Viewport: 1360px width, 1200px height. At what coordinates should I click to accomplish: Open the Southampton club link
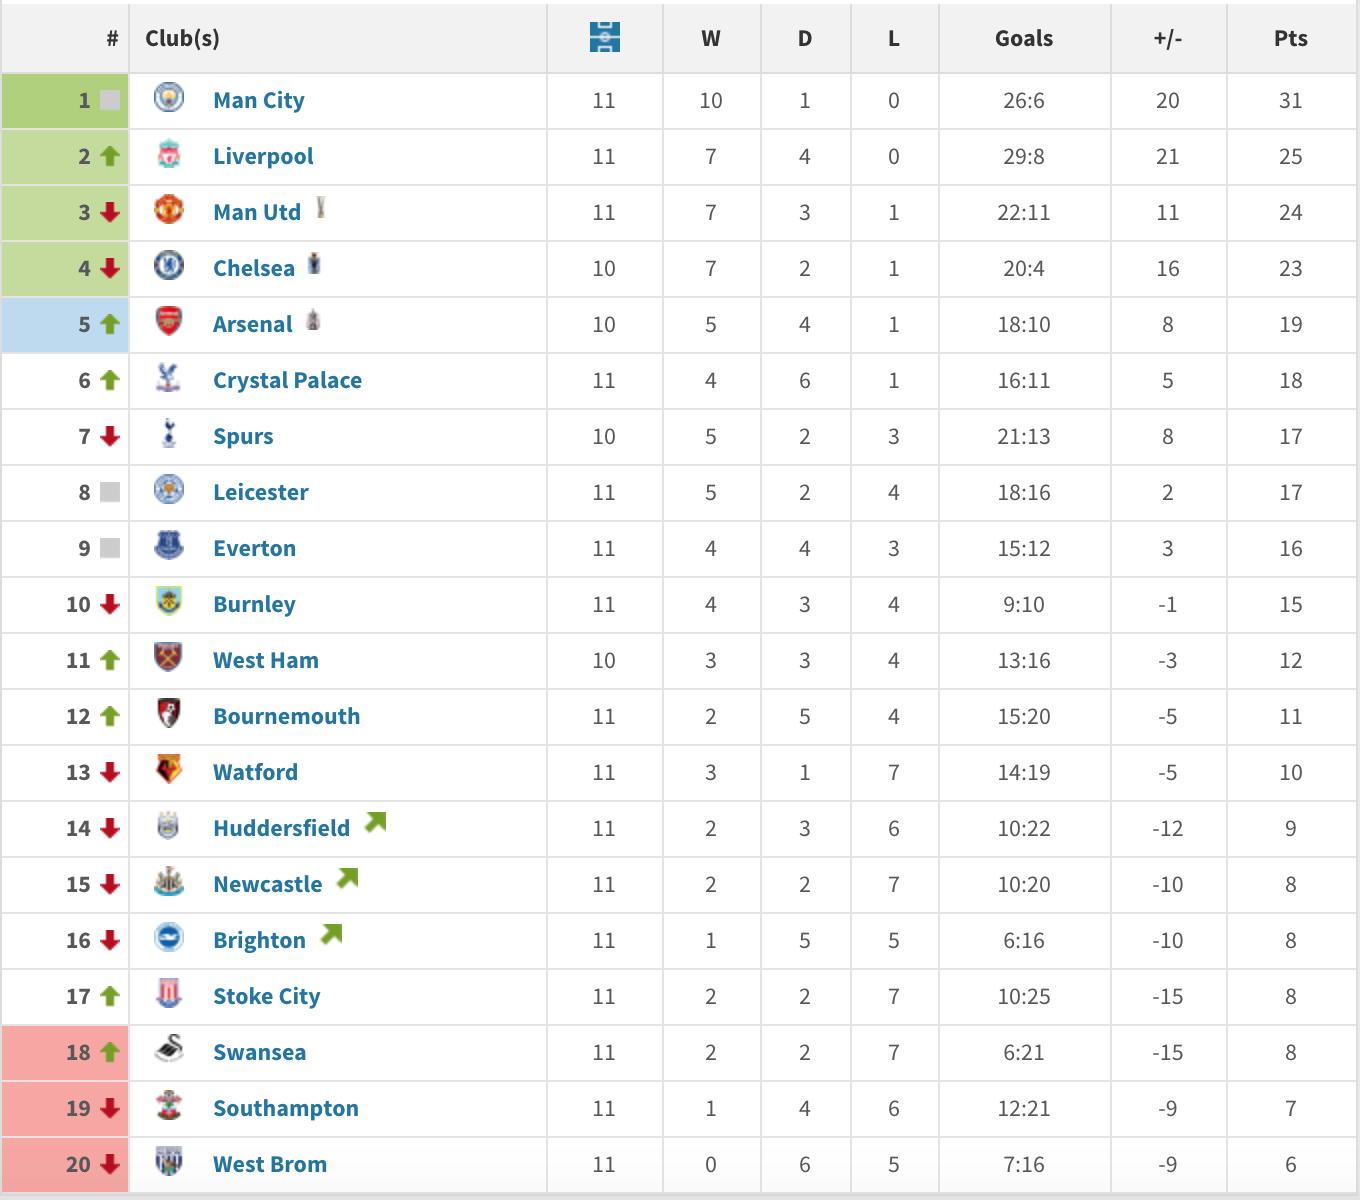coord(285,1108)
